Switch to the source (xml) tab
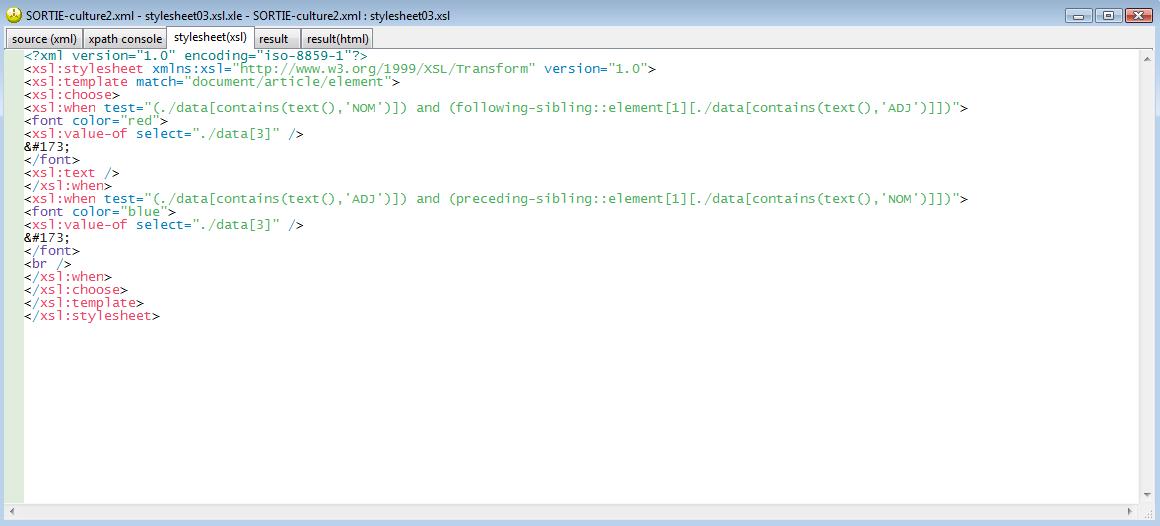Viewport: 1160px width, 526px height. 44,38
